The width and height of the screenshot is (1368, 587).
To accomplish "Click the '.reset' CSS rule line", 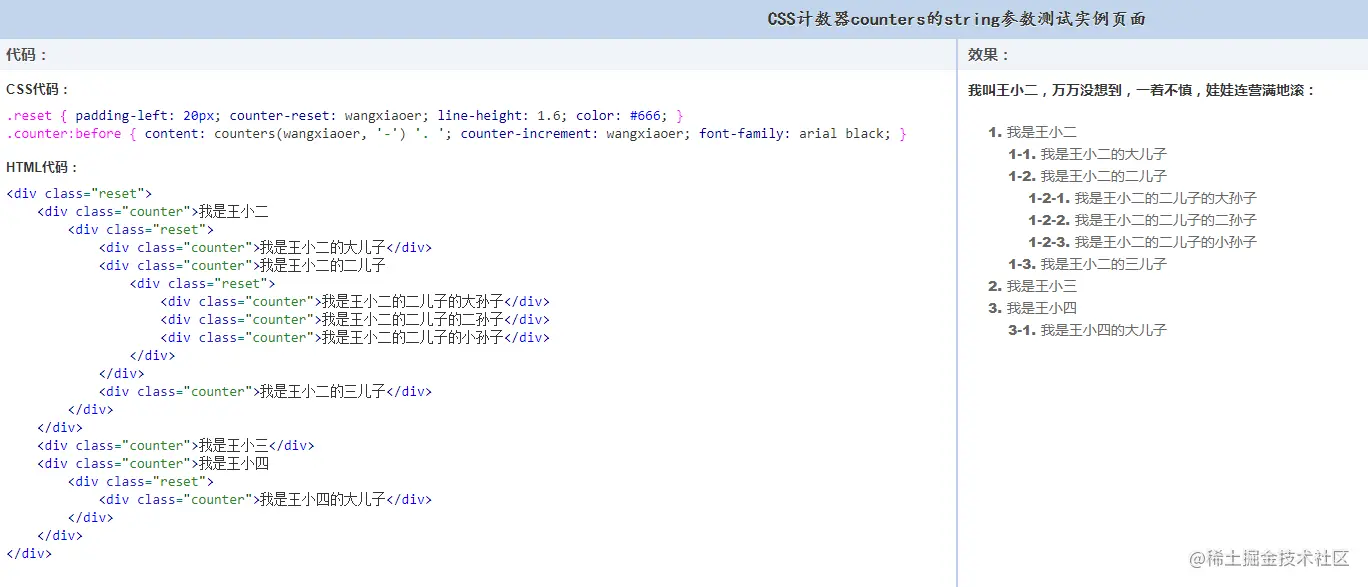I will pos(345,116).
